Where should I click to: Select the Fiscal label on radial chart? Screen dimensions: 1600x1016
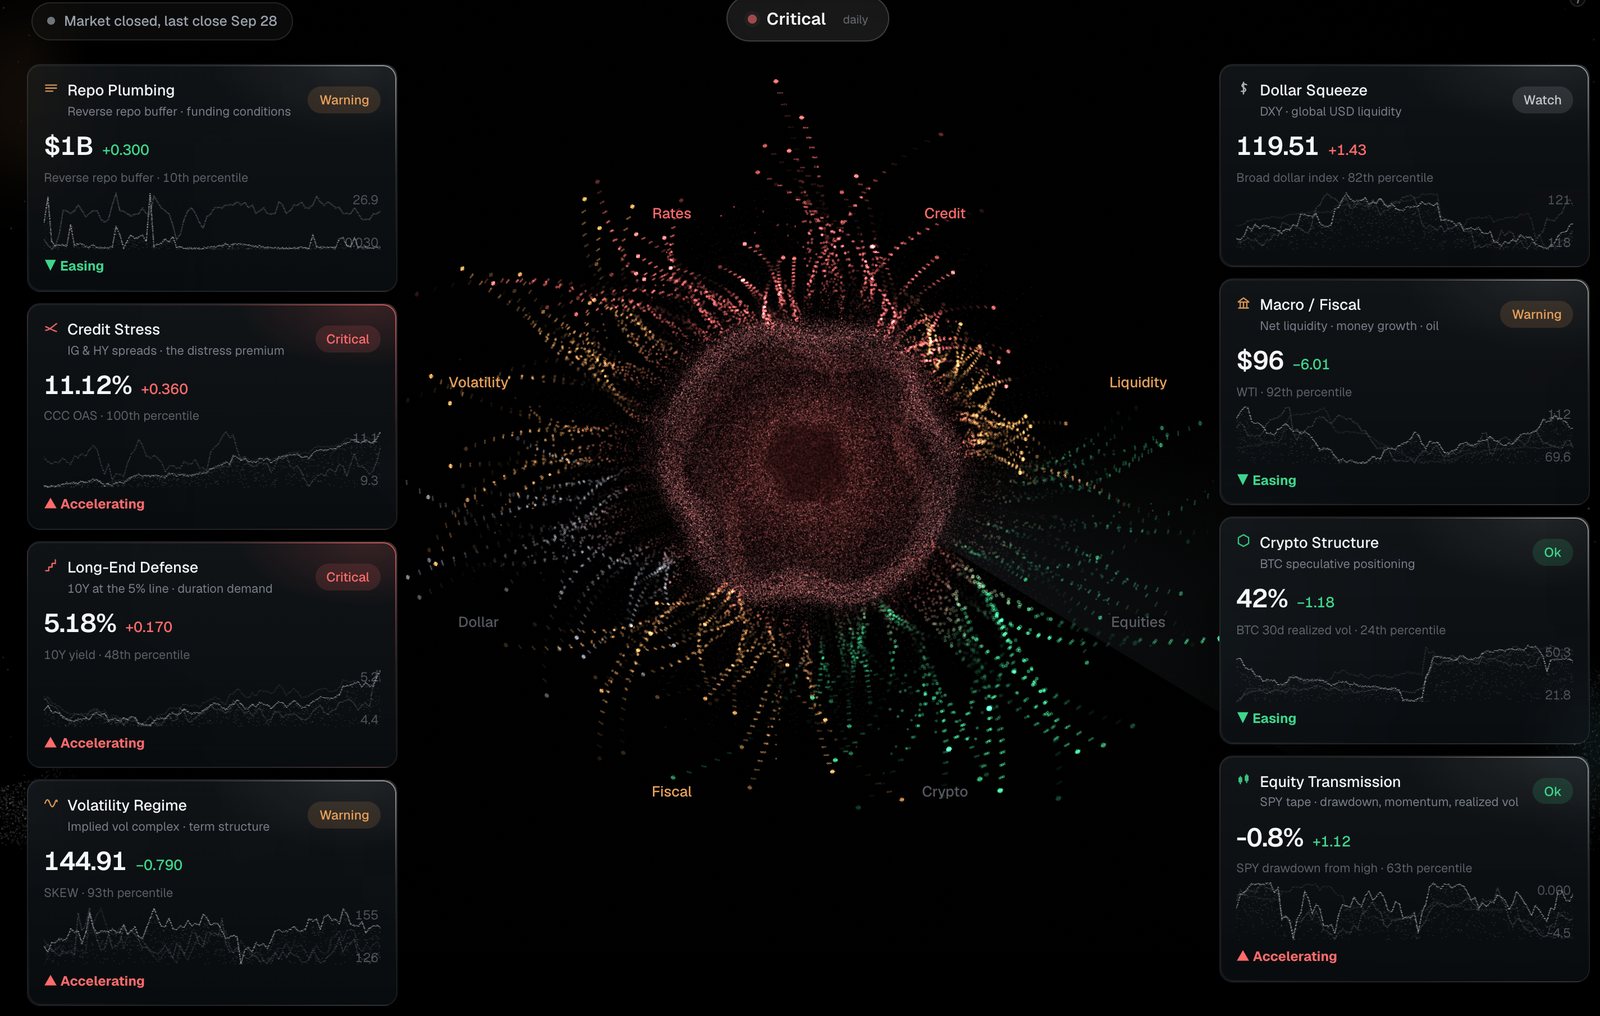click(671, 791)
